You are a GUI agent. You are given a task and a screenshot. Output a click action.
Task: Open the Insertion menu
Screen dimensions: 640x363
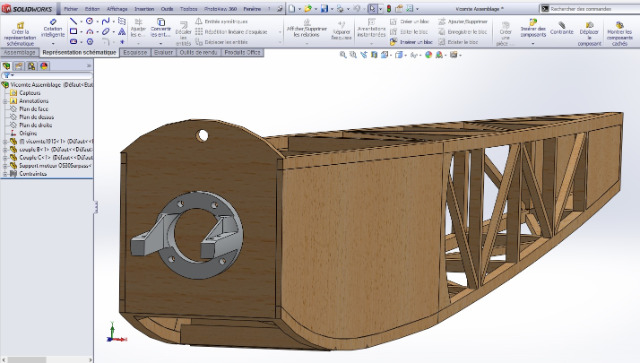pos(144,9)
